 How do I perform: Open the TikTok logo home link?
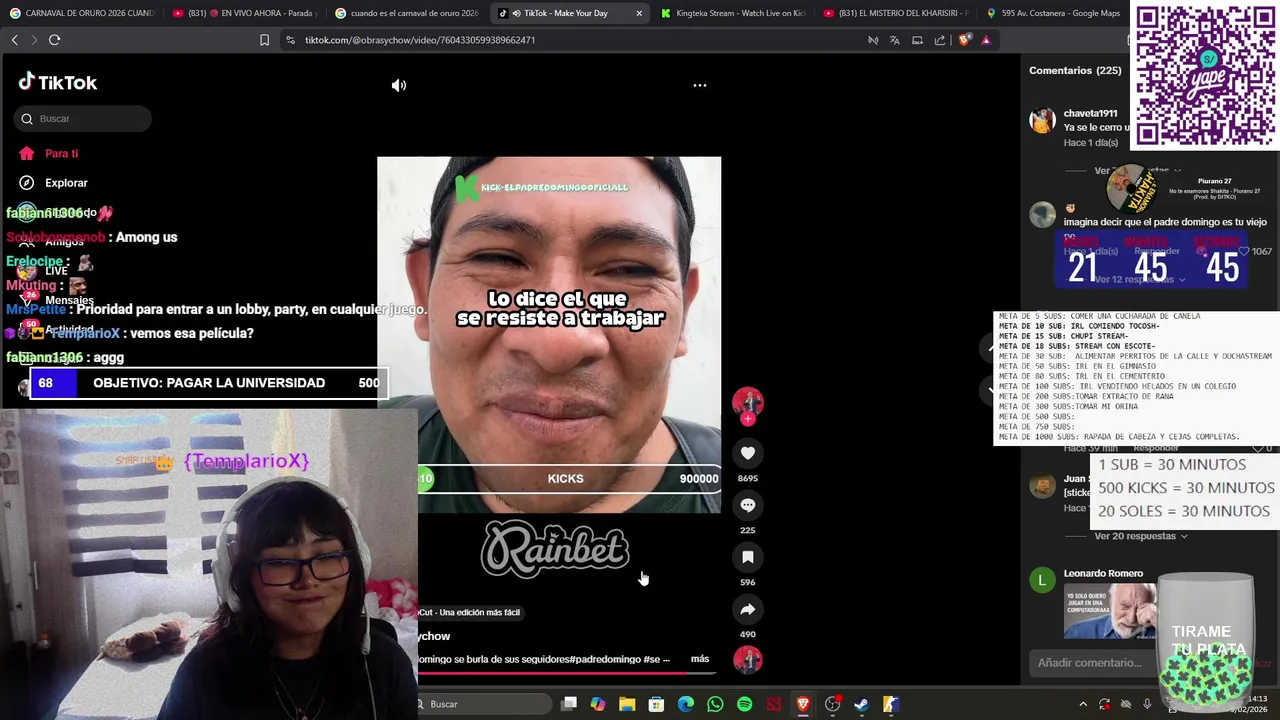[58, 83]
